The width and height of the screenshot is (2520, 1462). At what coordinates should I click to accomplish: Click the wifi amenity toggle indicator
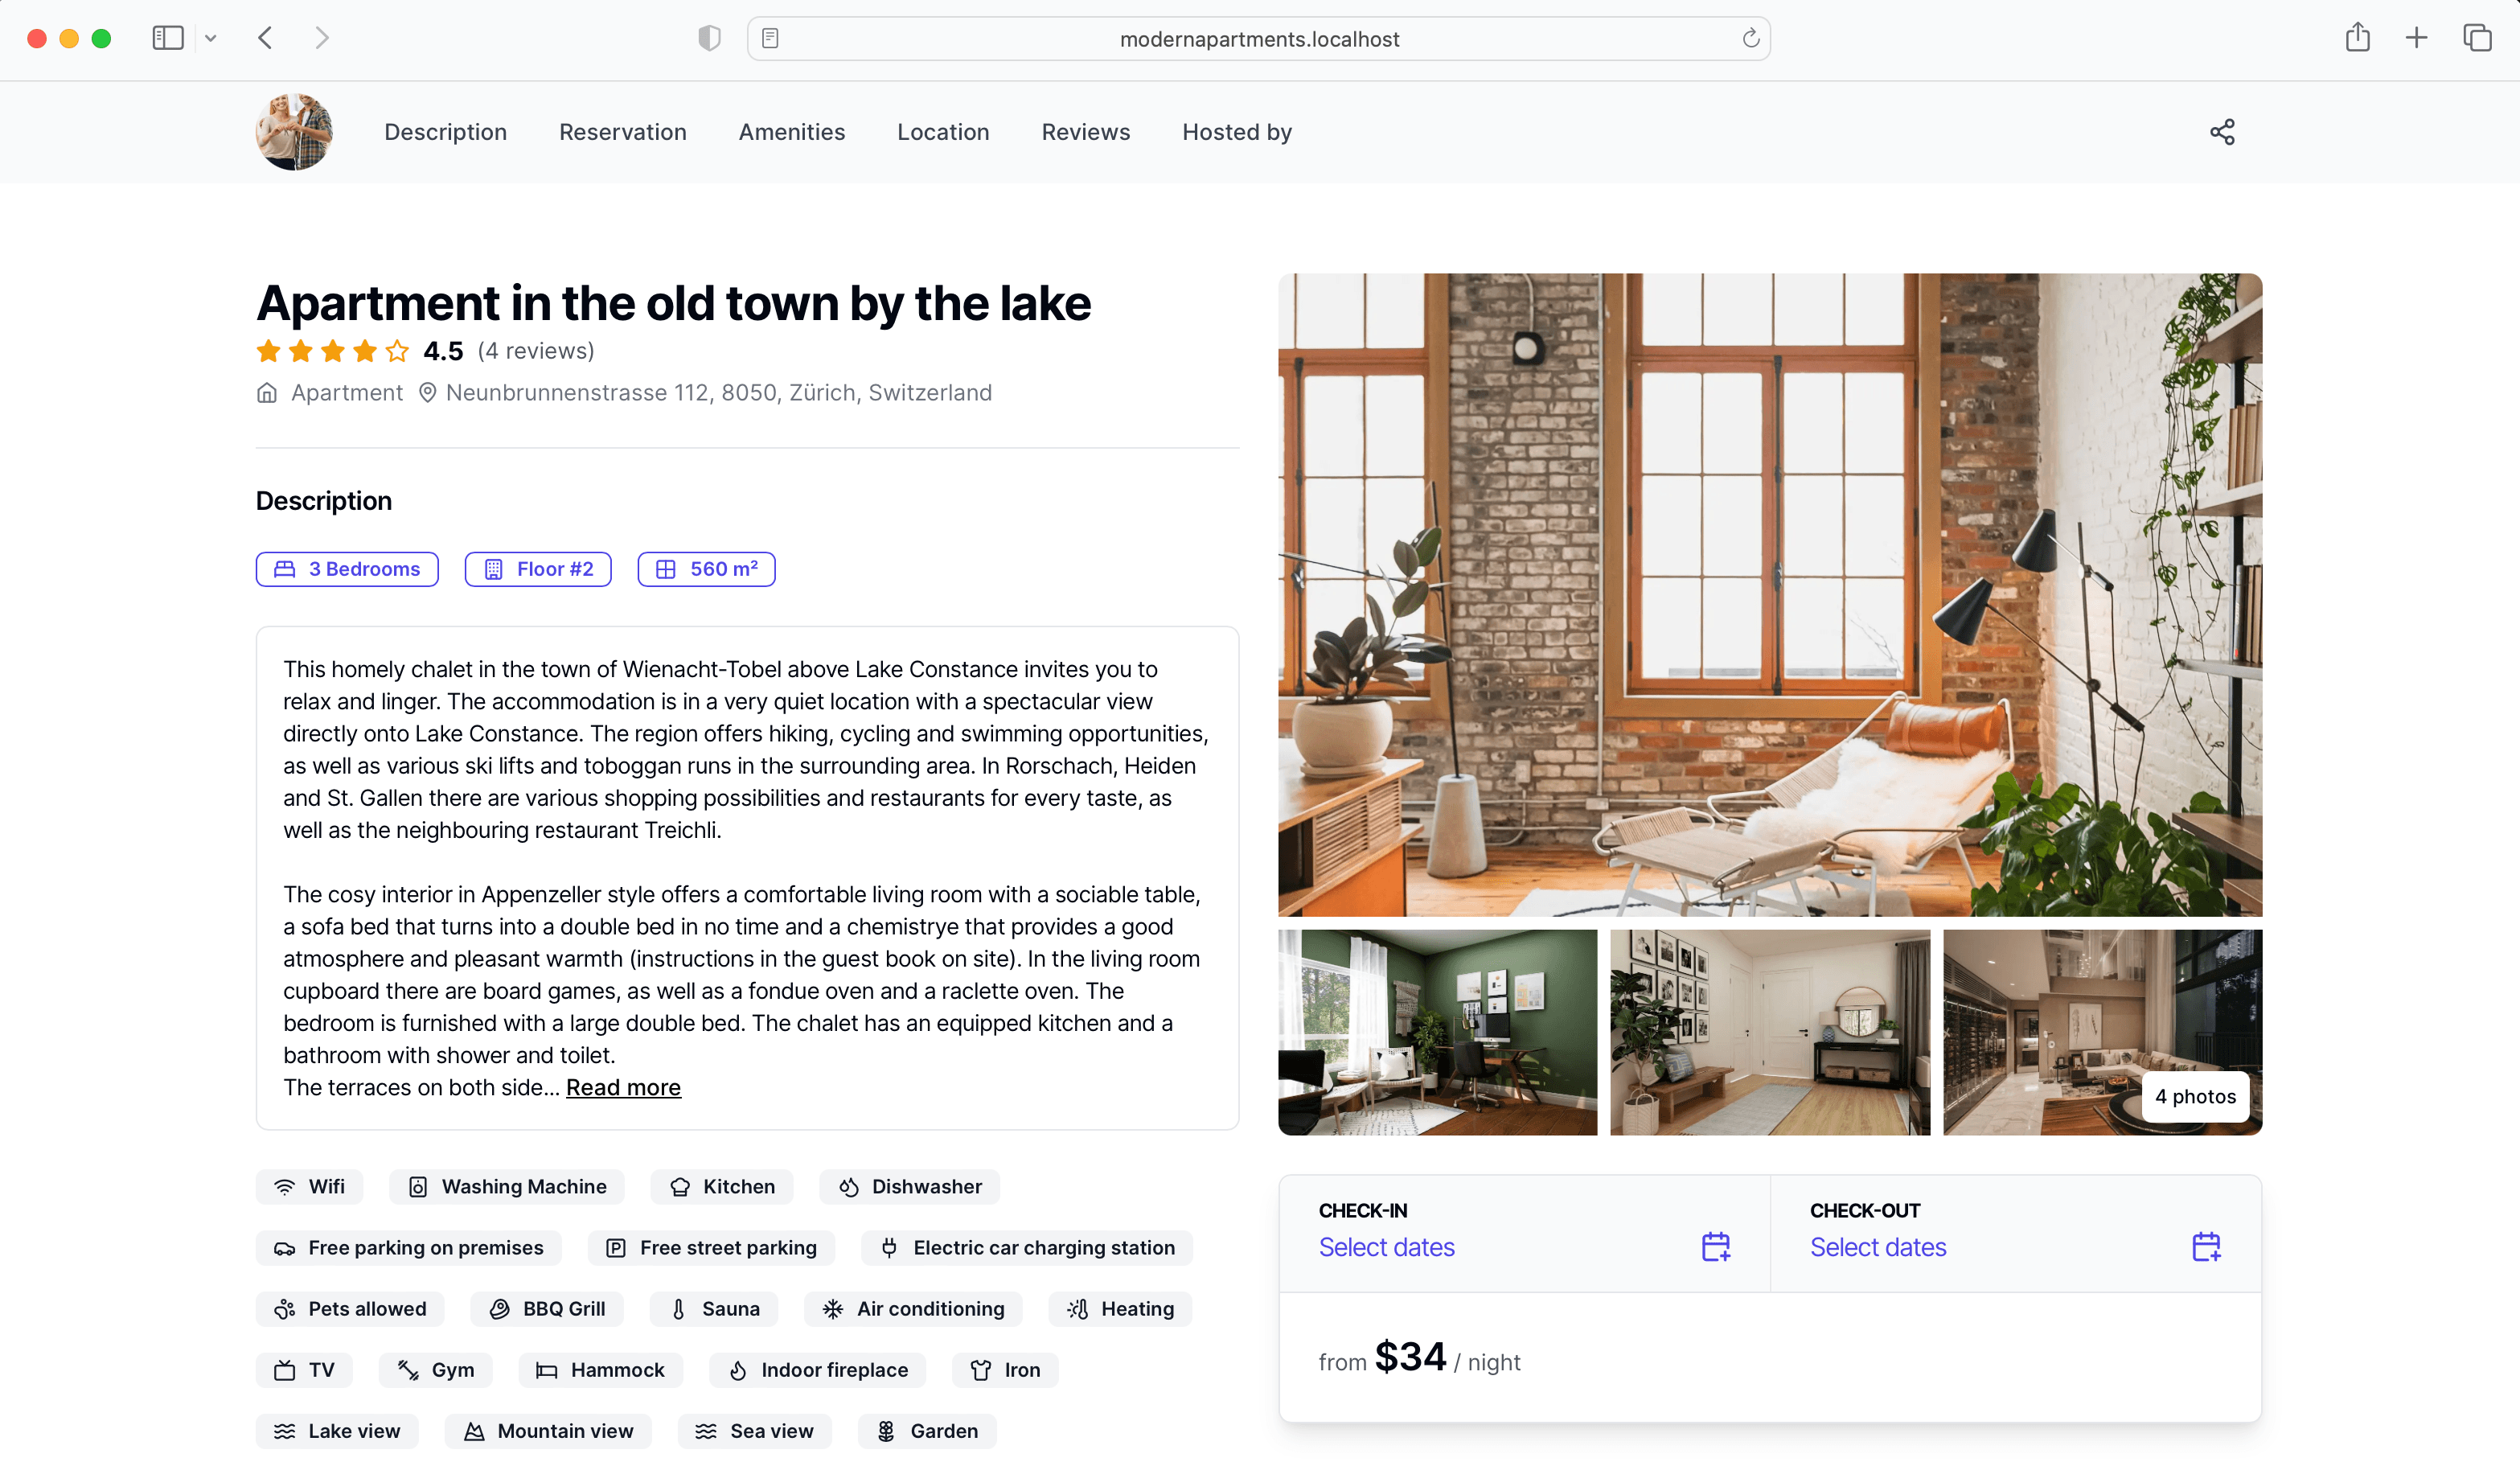(x=311, y=1187)
